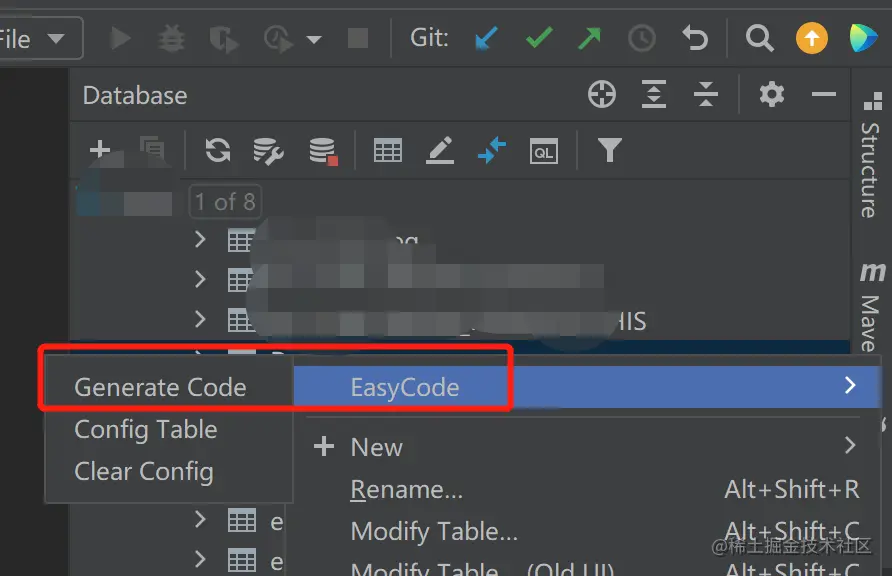Push commits with Git green arrow

tap(589, 38)
